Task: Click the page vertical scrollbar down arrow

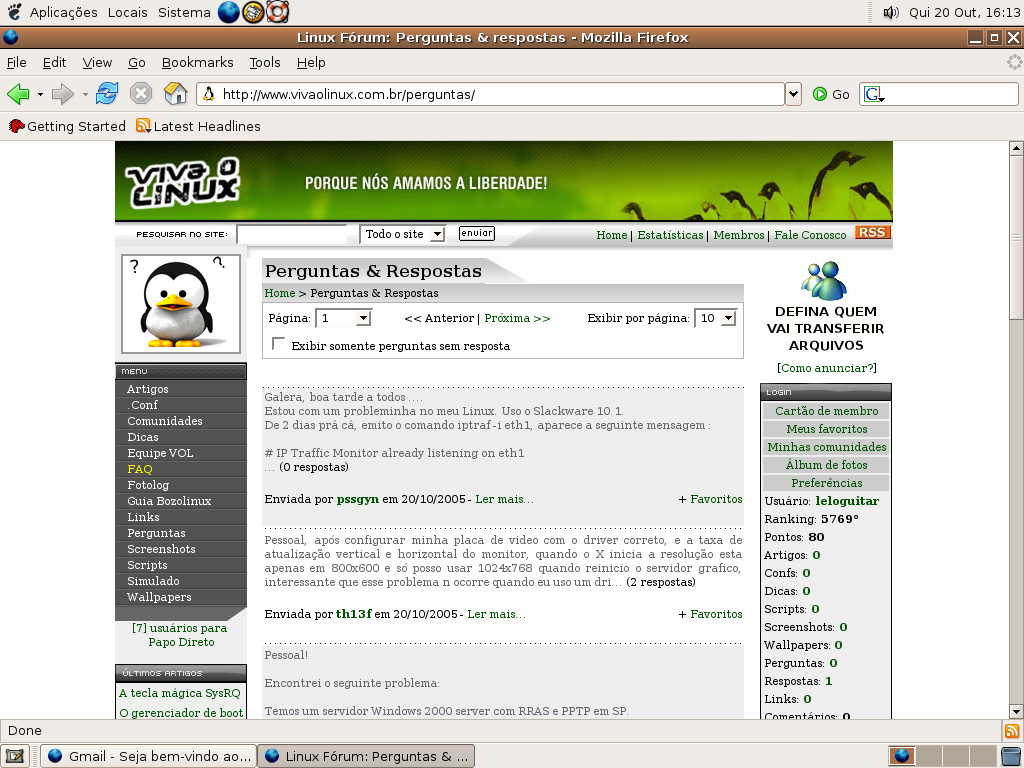Action: tap(1016, 711)
